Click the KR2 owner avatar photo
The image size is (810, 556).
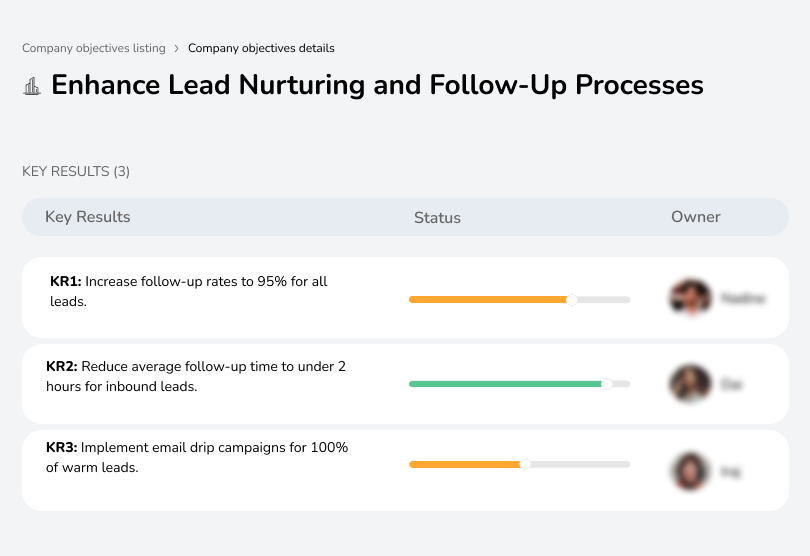point(690,384)
